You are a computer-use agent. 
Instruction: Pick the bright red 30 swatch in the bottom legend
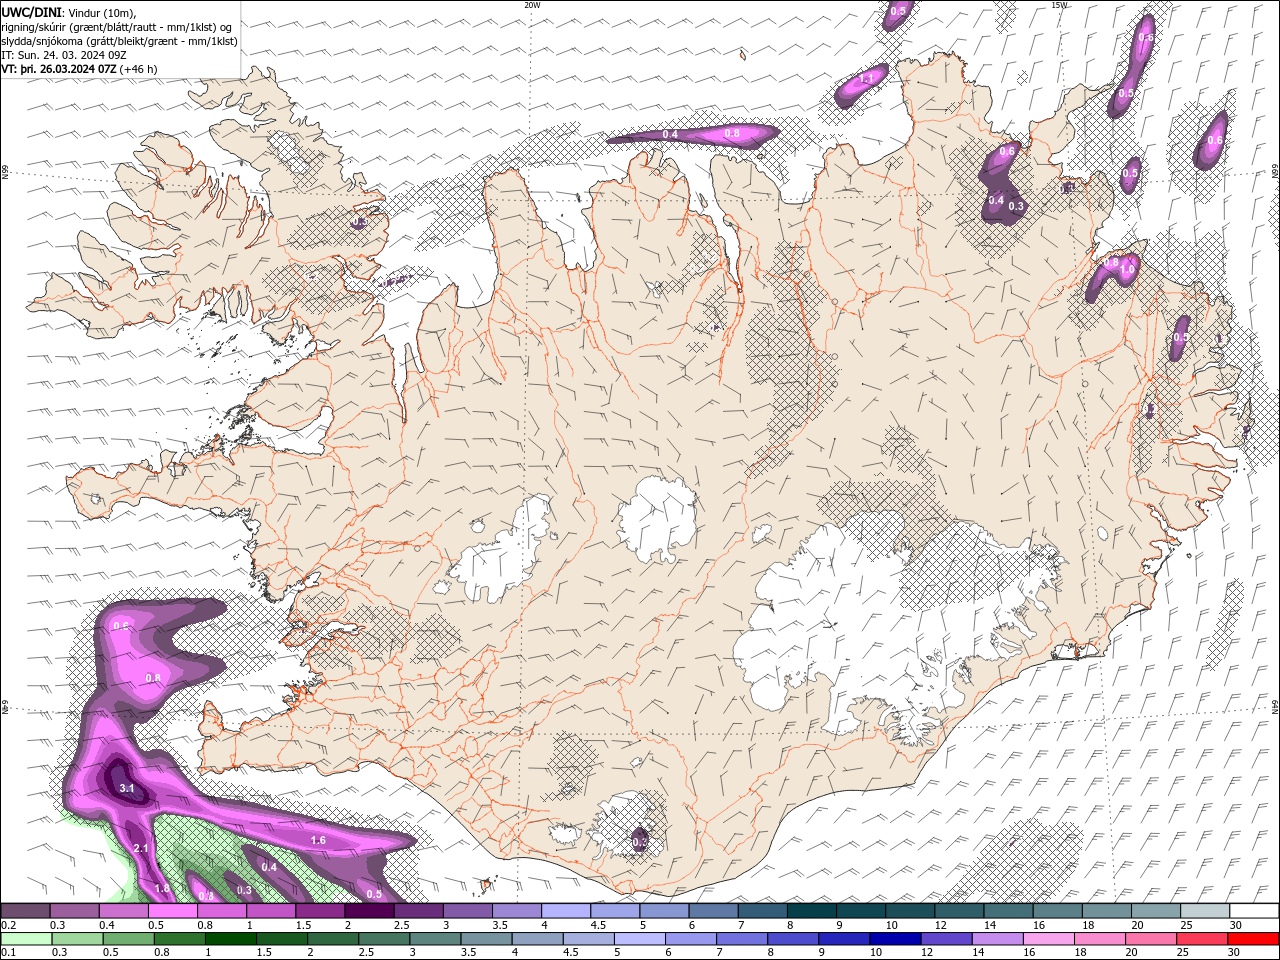click(1253, 939)
